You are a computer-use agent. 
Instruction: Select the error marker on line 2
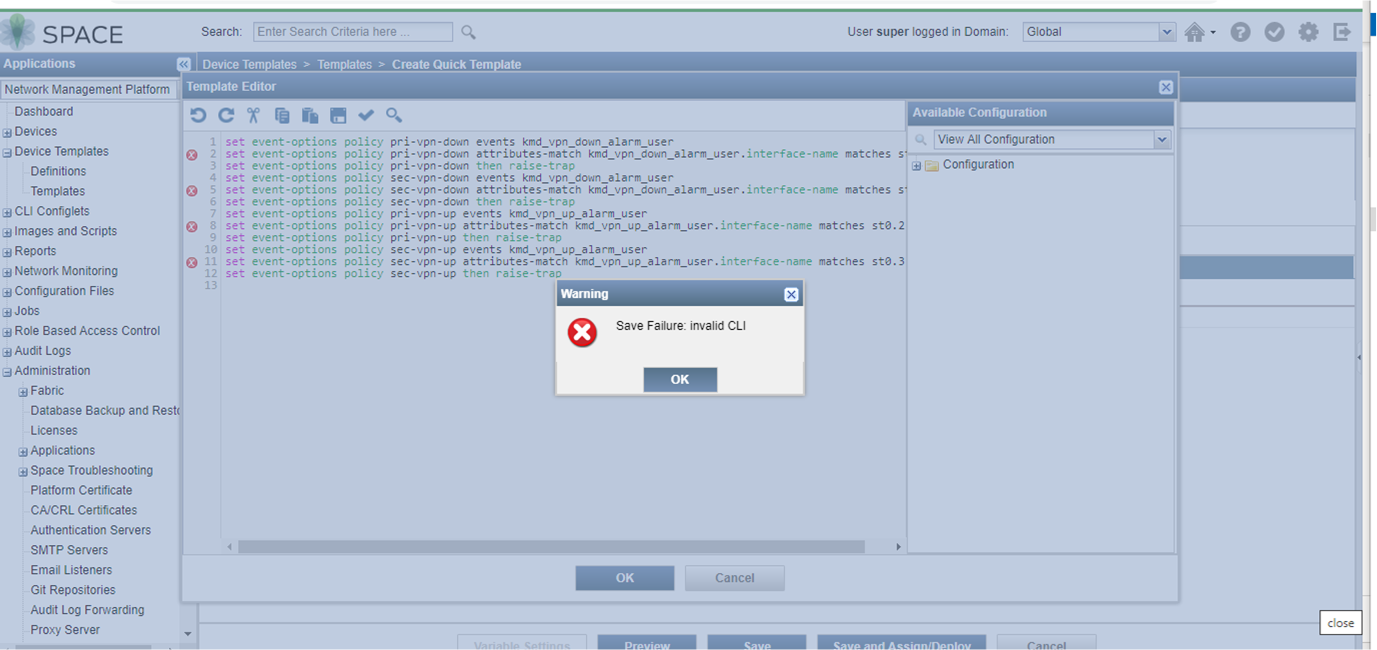coord(191,154)
